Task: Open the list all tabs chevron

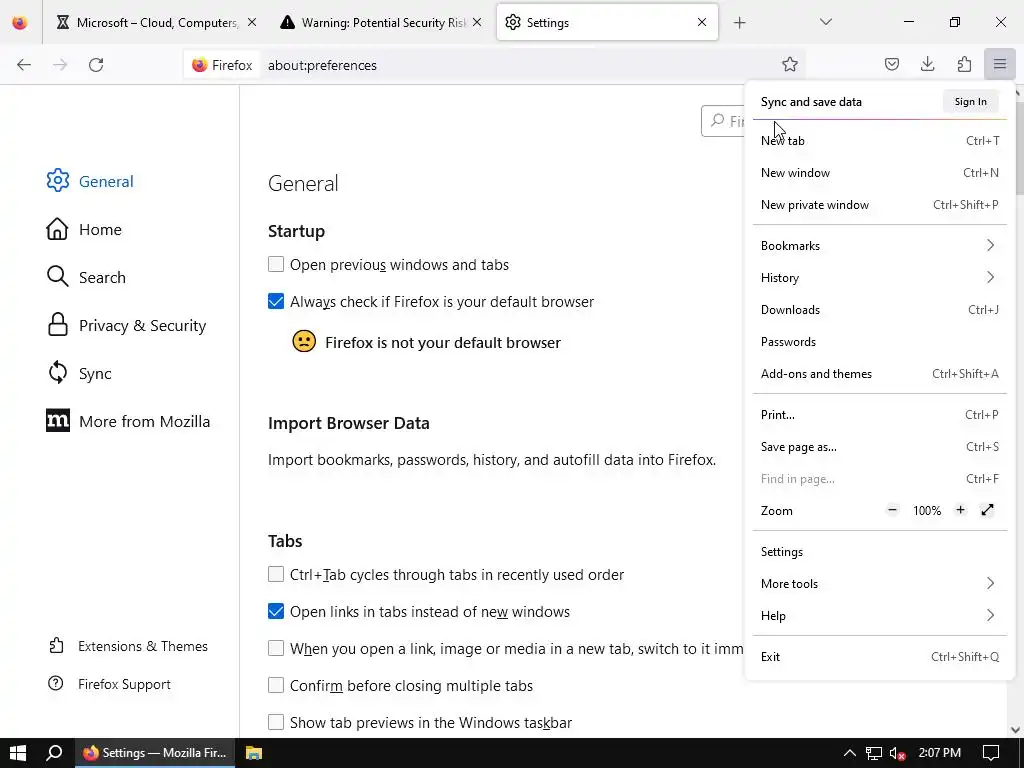Action: [x=825, y=22]
